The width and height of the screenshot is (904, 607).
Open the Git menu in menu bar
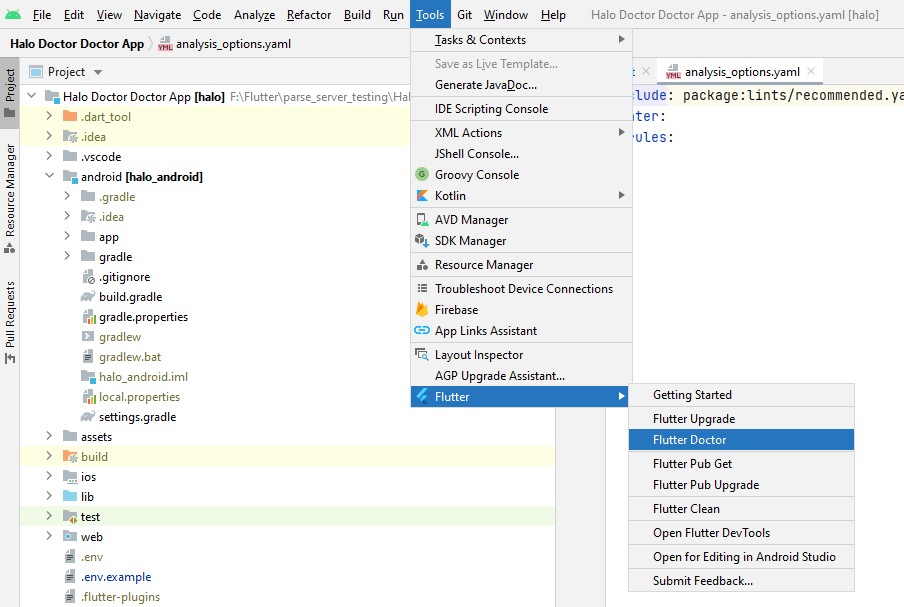[465, 15]
